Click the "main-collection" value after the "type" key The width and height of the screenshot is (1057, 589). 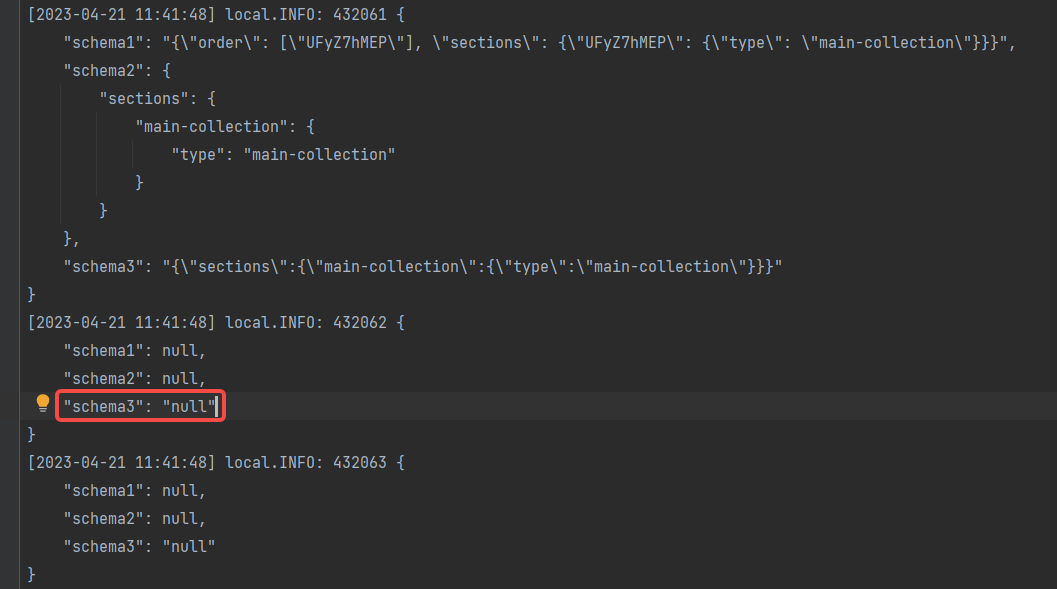point(320,155)
